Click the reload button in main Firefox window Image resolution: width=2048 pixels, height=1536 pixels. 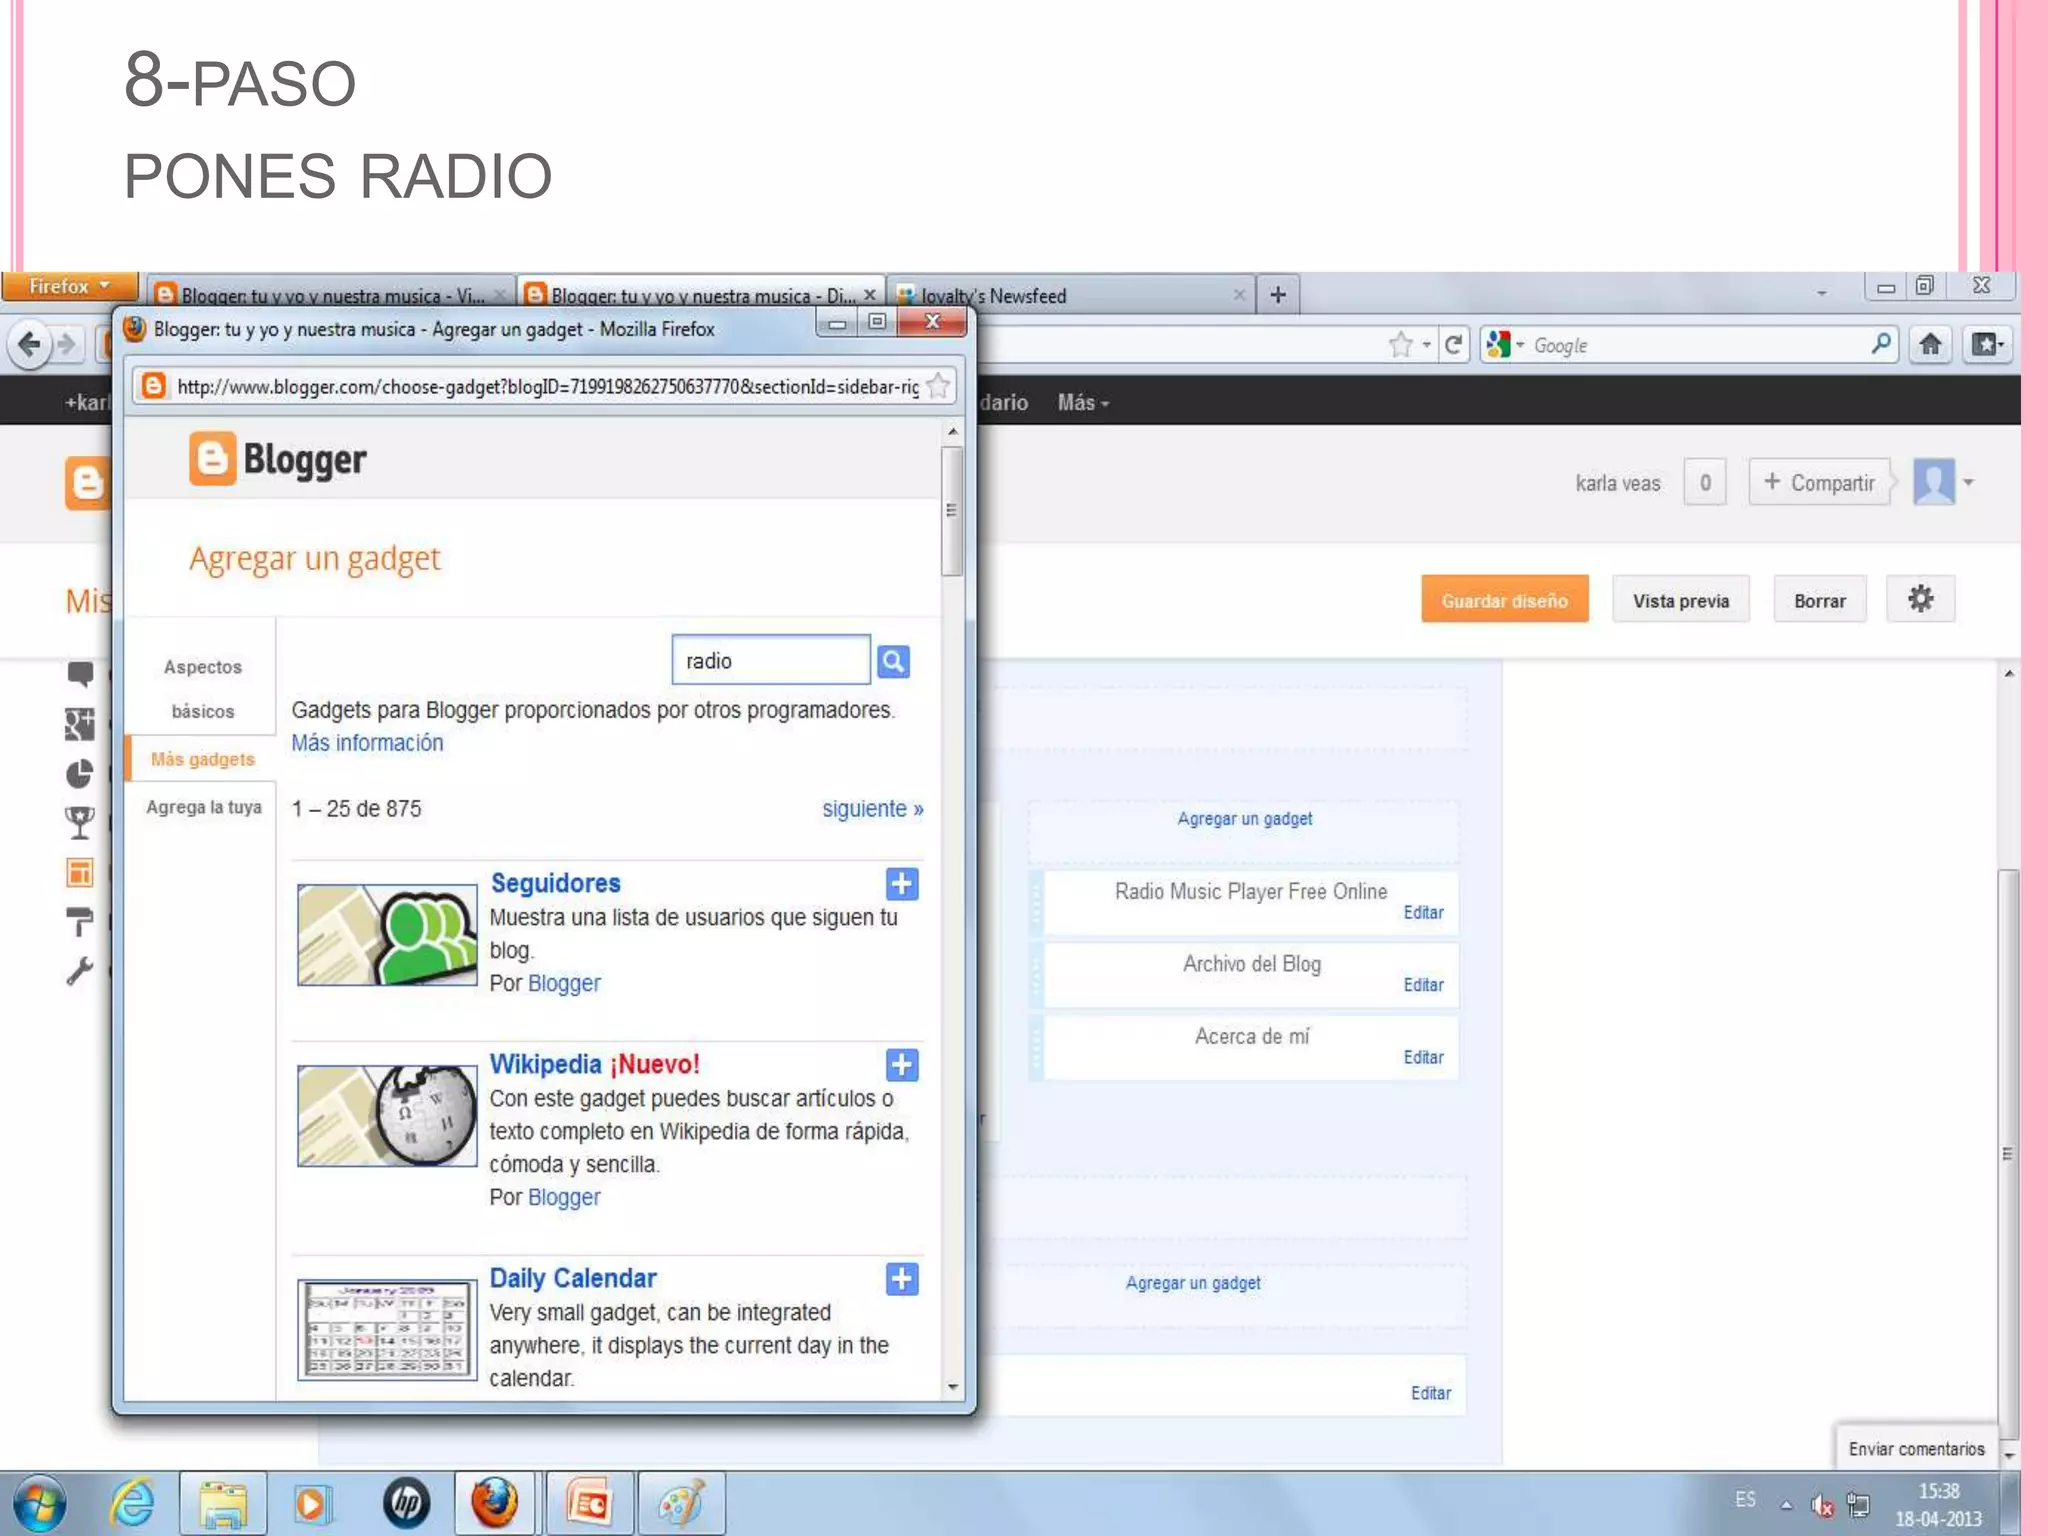tap(1453, 345)
